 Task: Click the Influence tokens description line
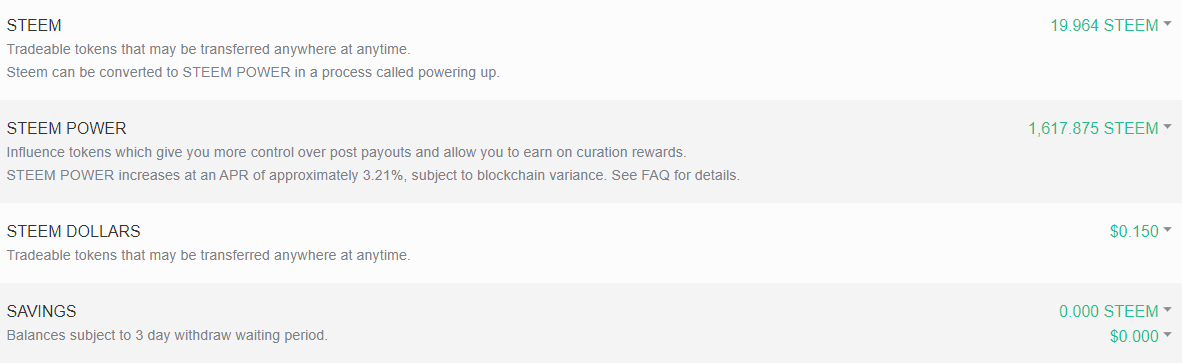coord(347,152)
